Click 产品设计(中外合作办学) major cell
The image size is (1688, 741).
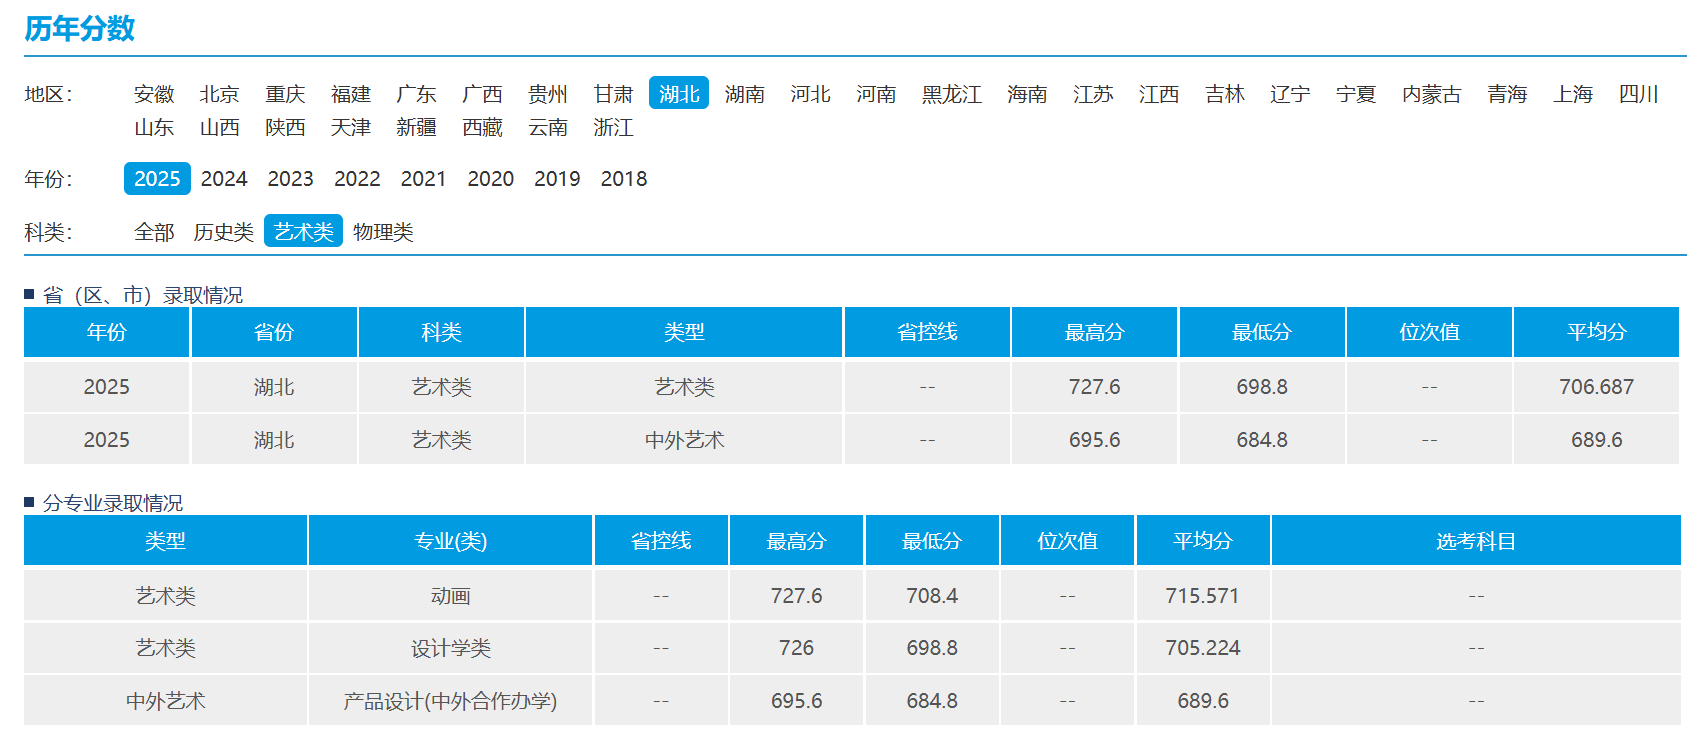pos(450,701)
